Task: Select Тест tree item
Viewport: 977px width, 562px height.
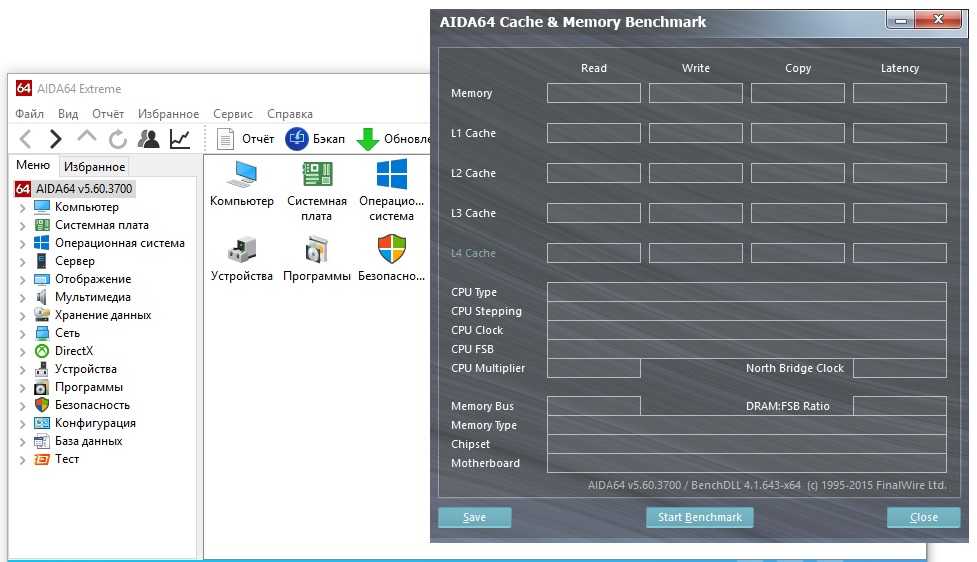Action: coord(67,459)
